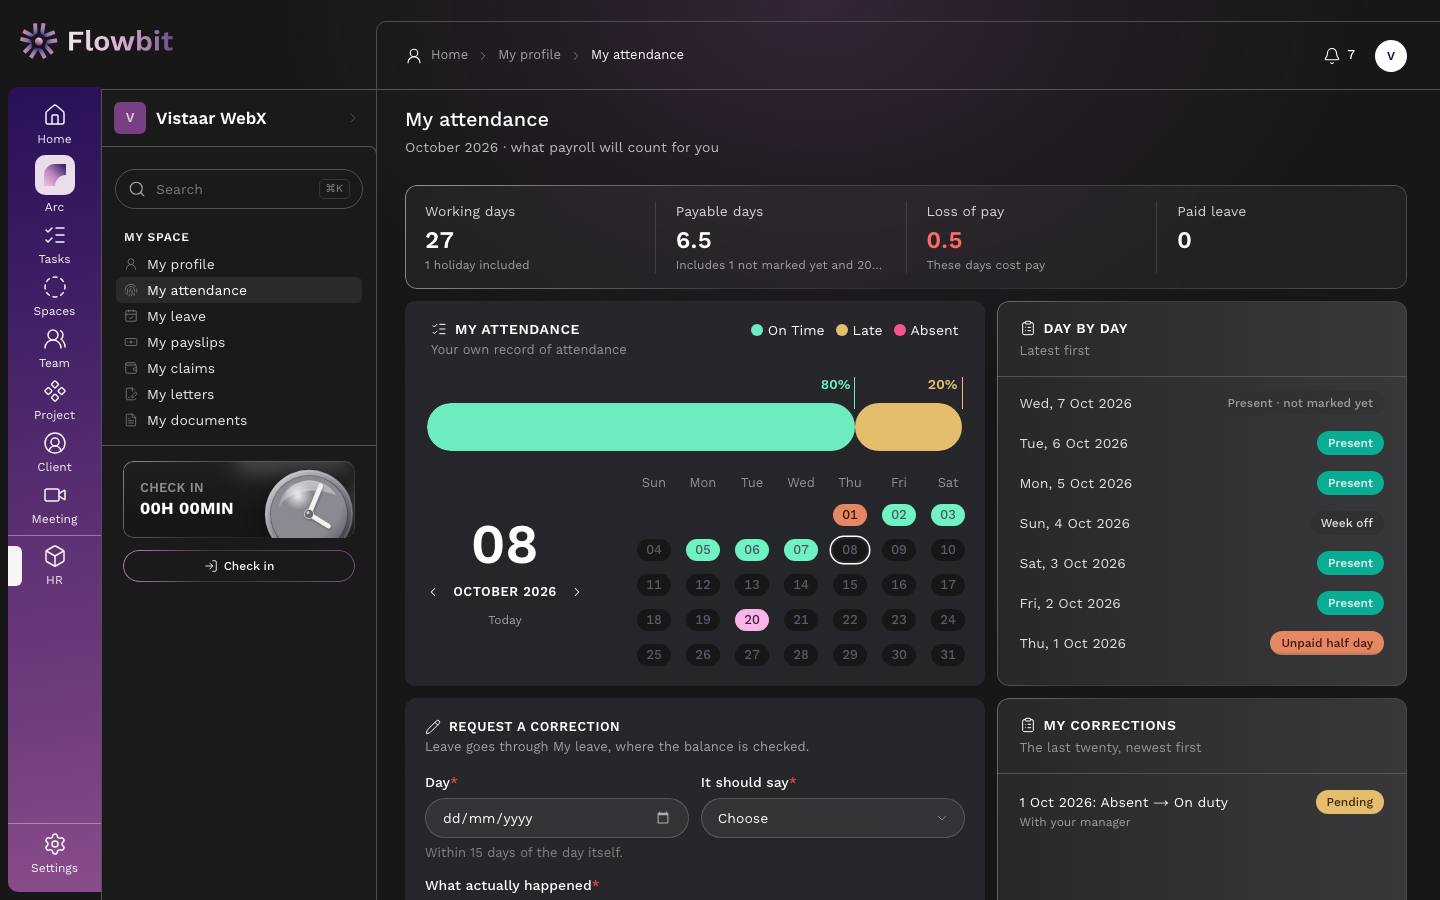Focus the sidebar Search field

(238, 189)
